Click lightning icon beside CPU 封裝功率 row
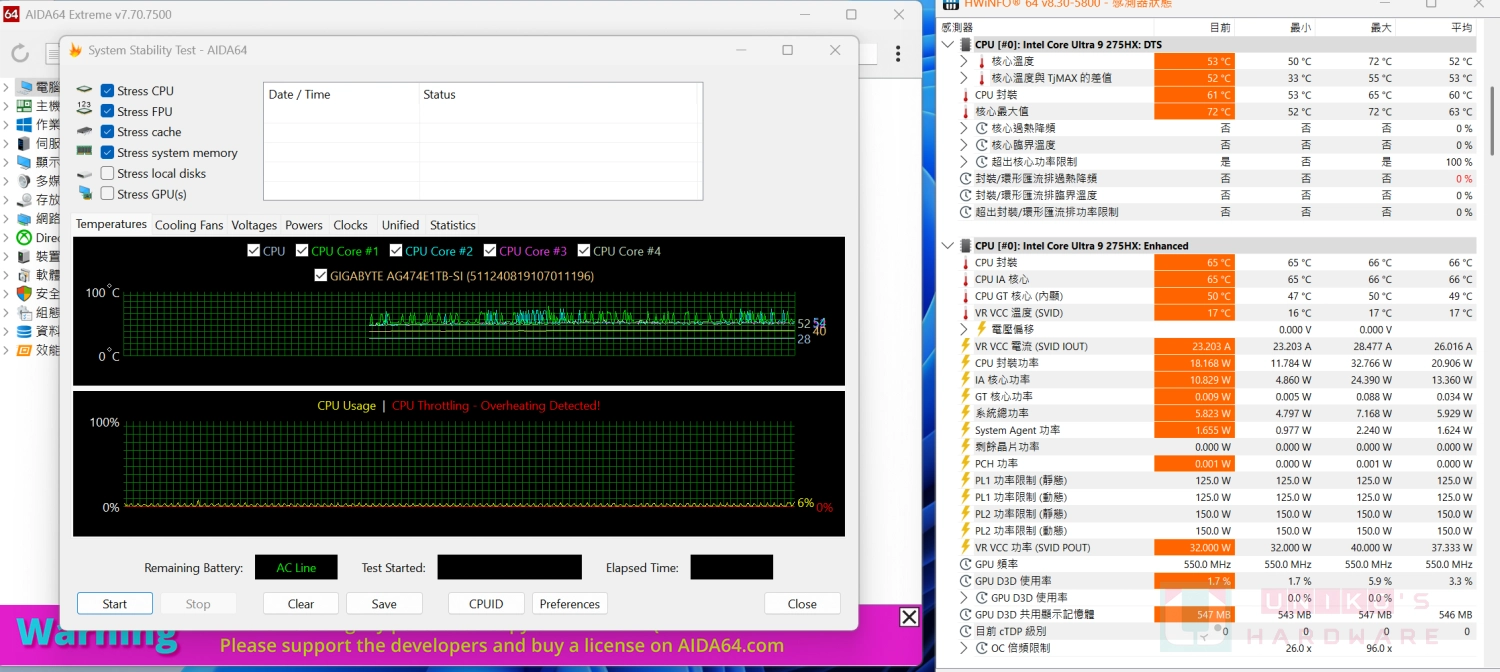The image size is (1500, 672). 965,363
